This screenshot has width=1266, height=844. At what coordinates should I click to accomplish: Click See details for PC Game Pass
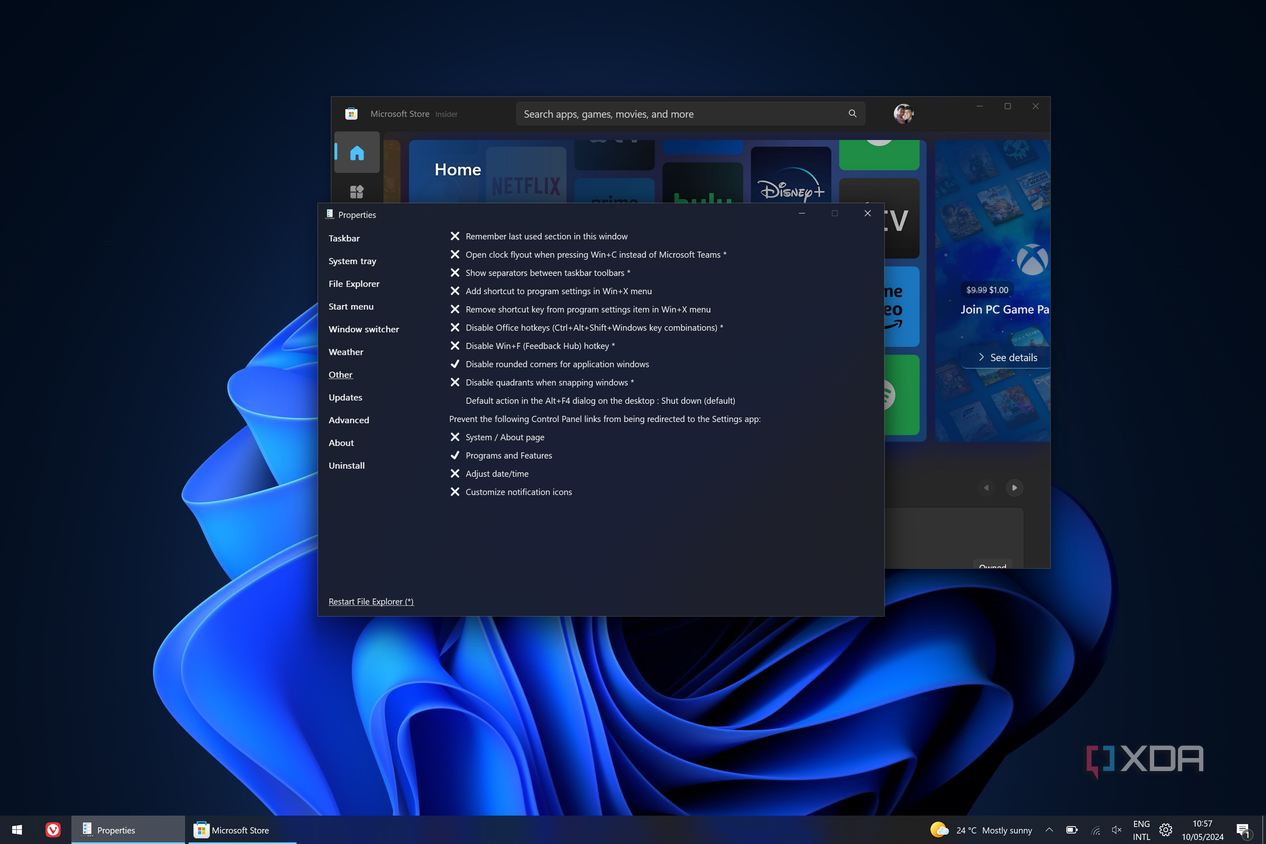1007,357
